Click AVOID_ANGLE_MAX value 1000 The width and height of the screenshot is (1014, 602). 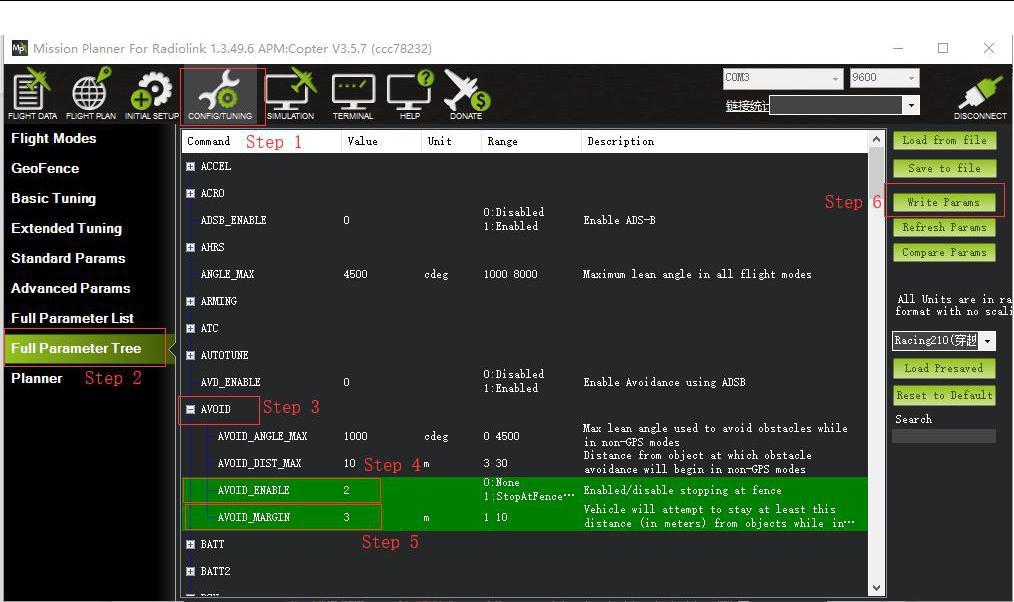356,436
